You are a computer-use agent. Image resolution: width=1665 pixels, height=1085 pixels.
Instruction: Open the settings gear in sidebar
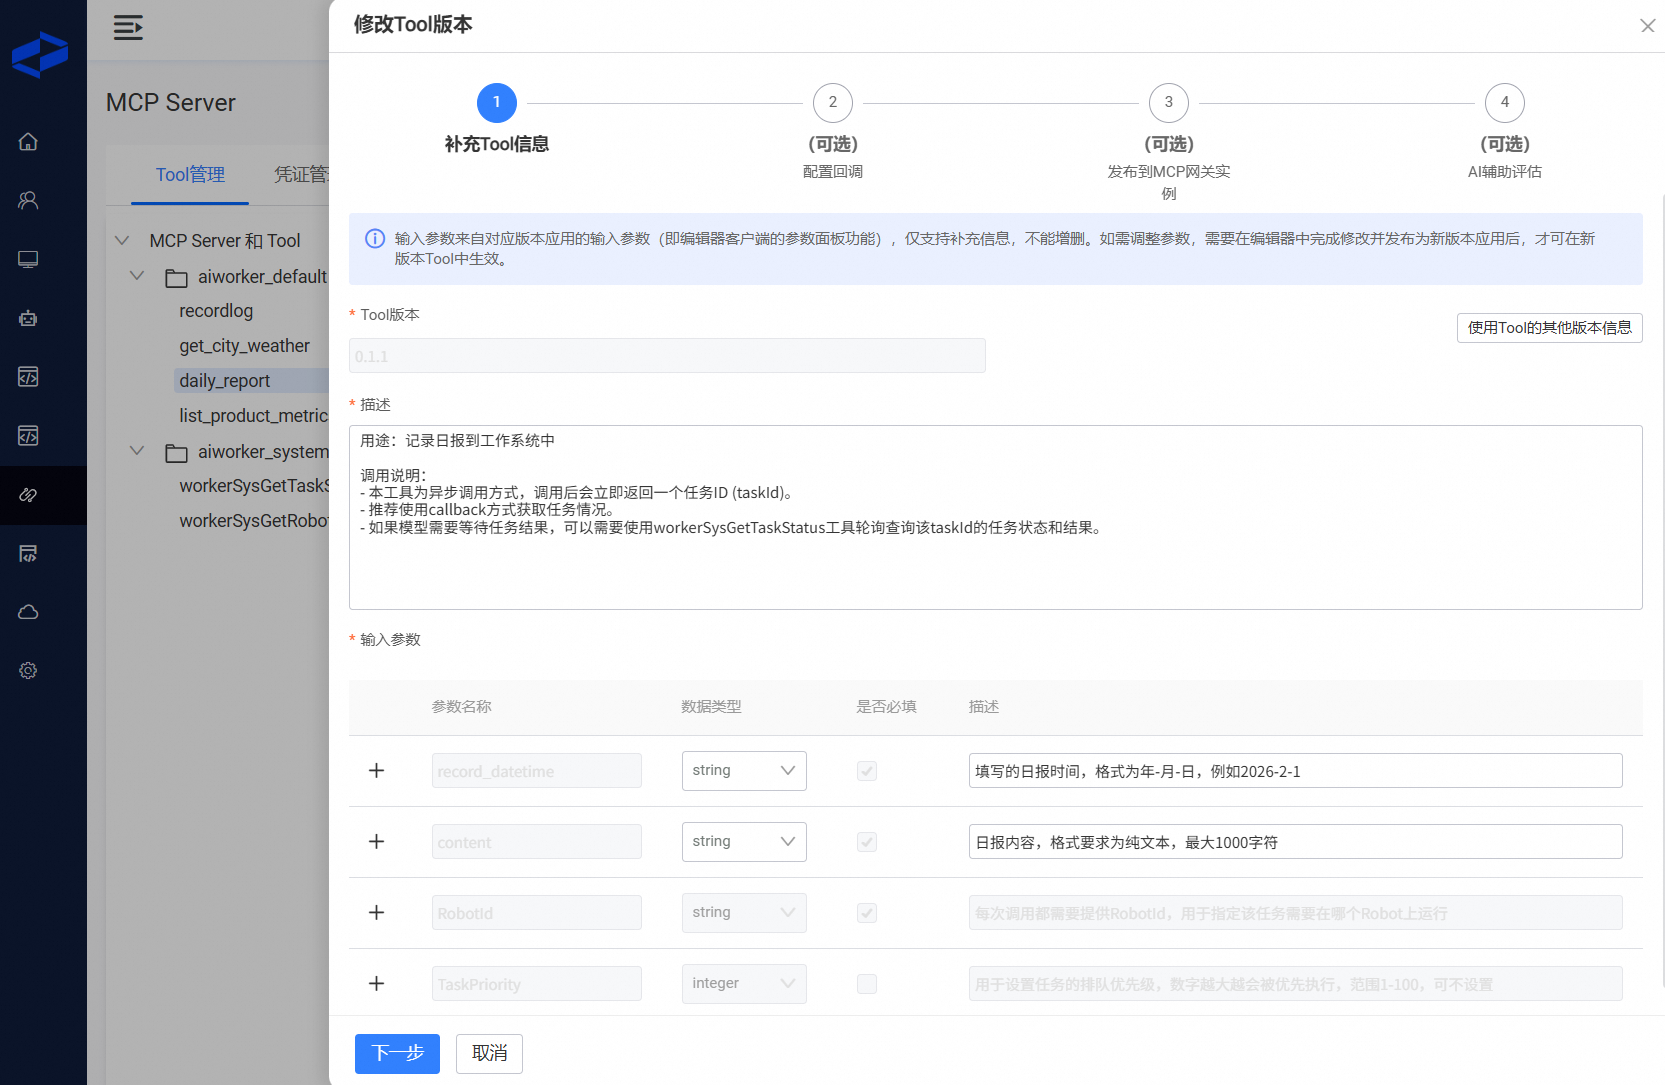pos(28,671)
